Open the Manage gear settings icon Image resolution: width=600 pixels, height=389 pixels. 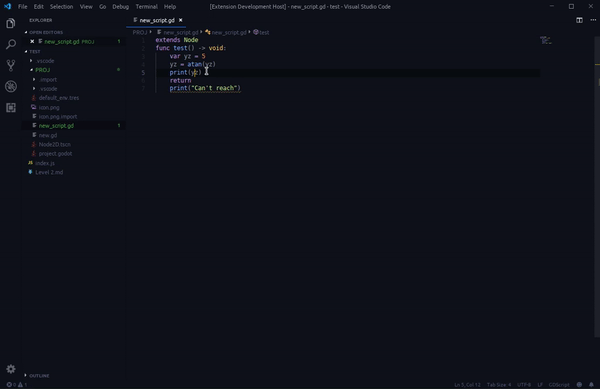point(11,369)
